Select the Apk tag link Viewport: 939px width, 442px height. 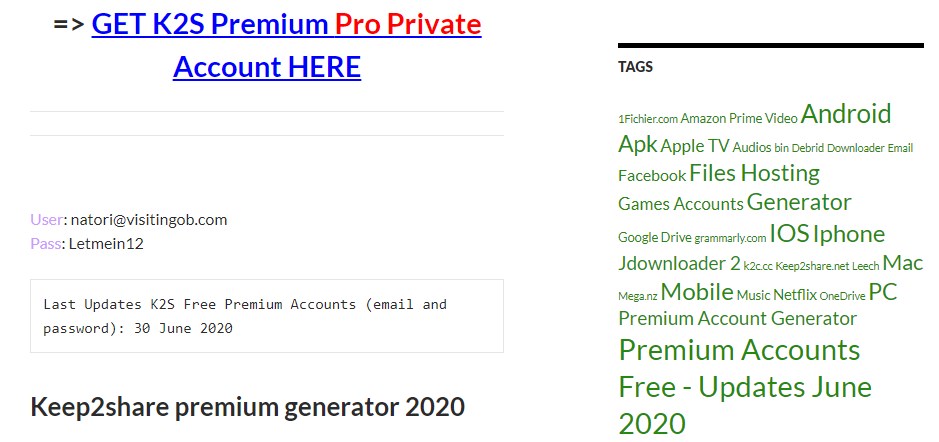point(638,144)
